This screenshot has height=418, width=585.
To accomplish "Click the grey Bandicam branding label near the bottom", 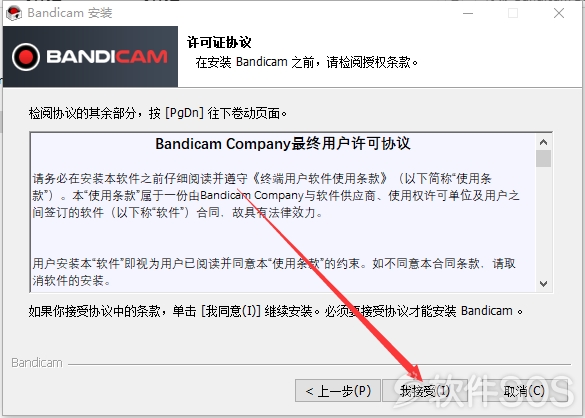I will 37,363.
